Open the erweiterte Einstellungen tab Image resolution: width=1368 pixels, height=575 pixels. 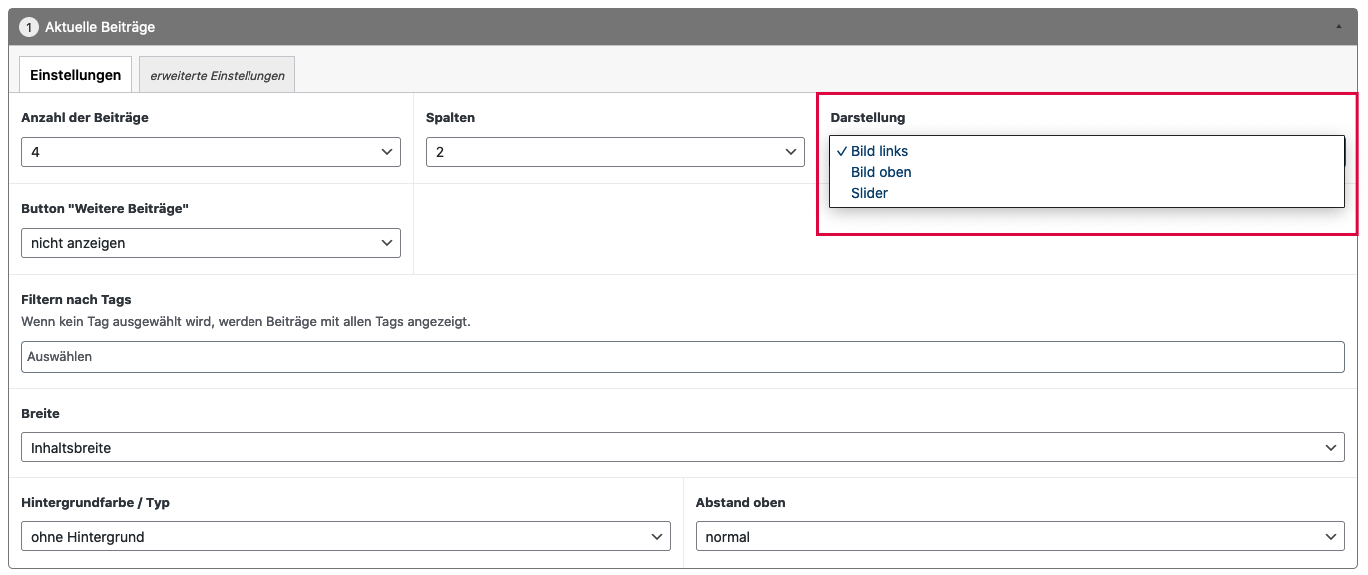pos(217,75)
